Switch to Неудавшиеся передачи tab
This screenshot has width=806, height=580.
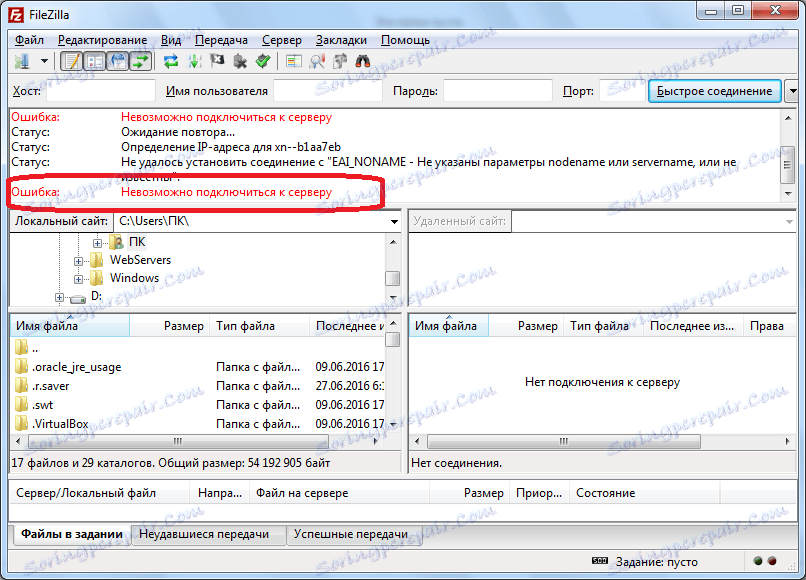(x=204, y=534)
